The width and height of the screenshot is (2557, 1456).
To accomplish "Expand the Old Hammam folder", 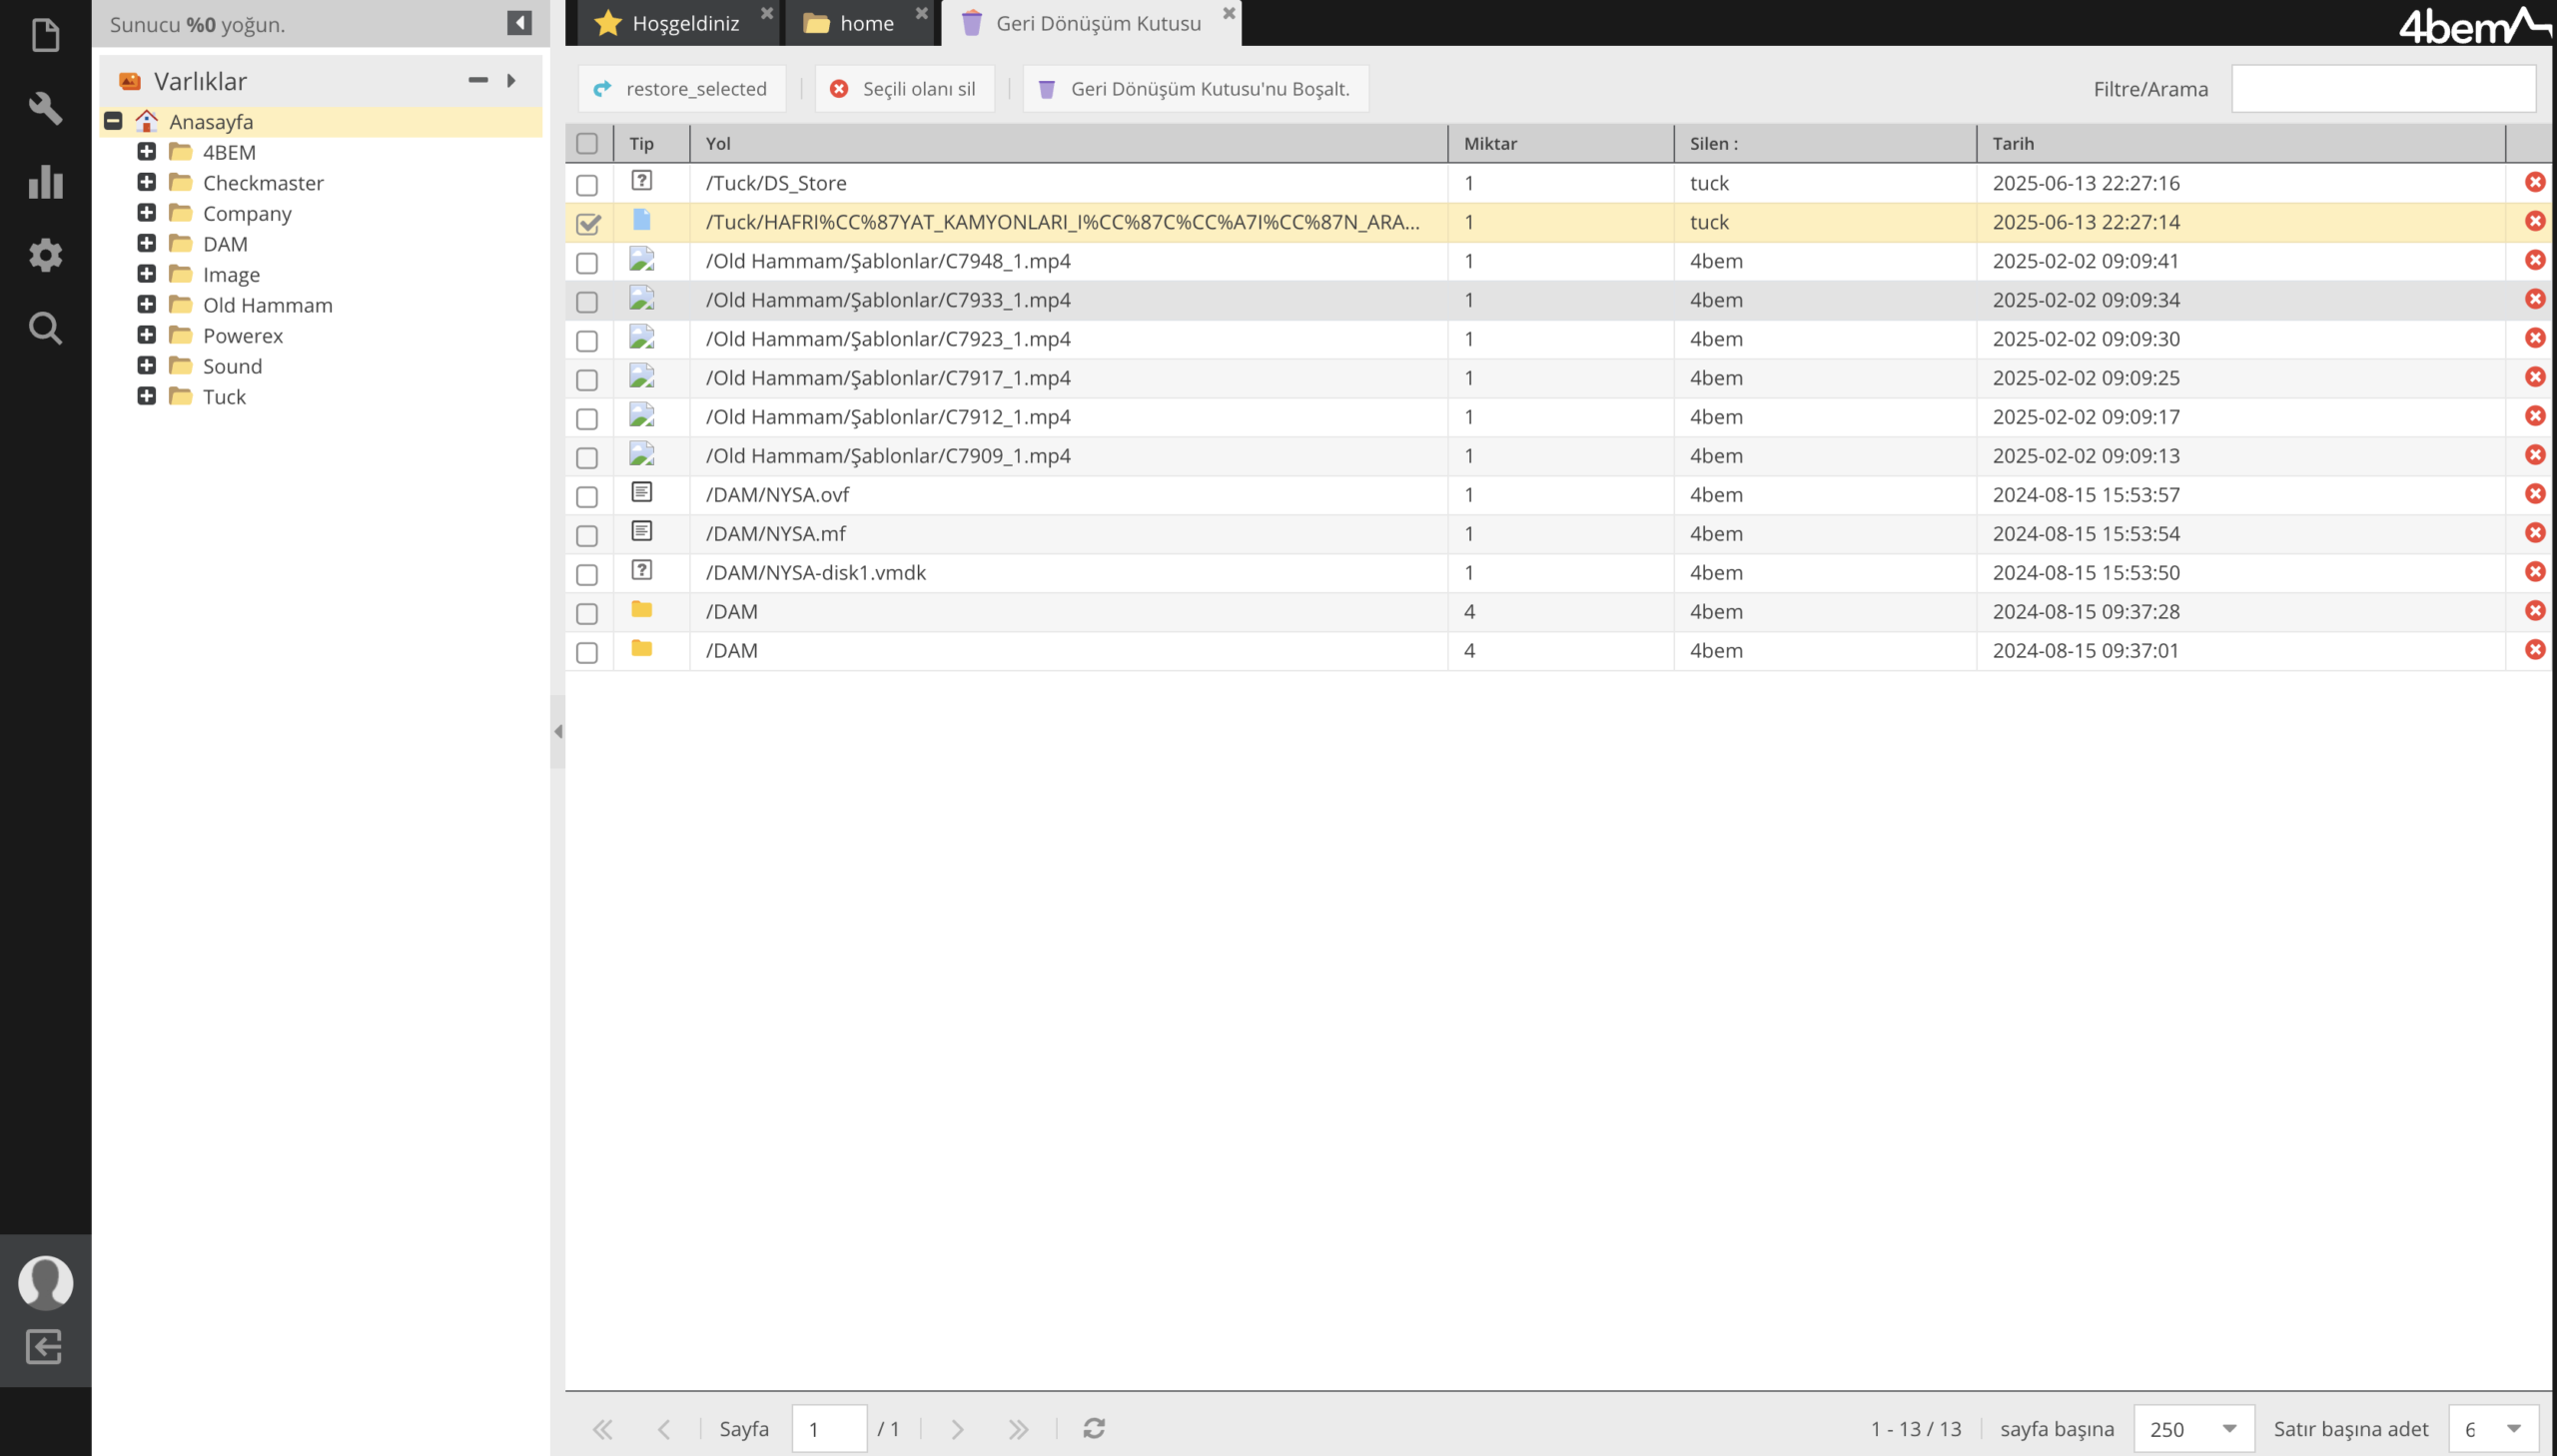I will click(147, 304).
